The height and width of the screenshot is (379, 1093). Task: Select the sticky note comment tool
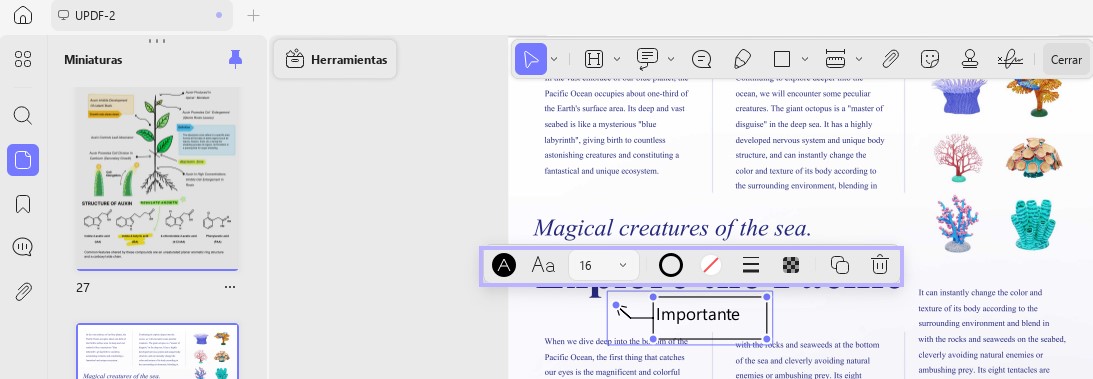701,59
